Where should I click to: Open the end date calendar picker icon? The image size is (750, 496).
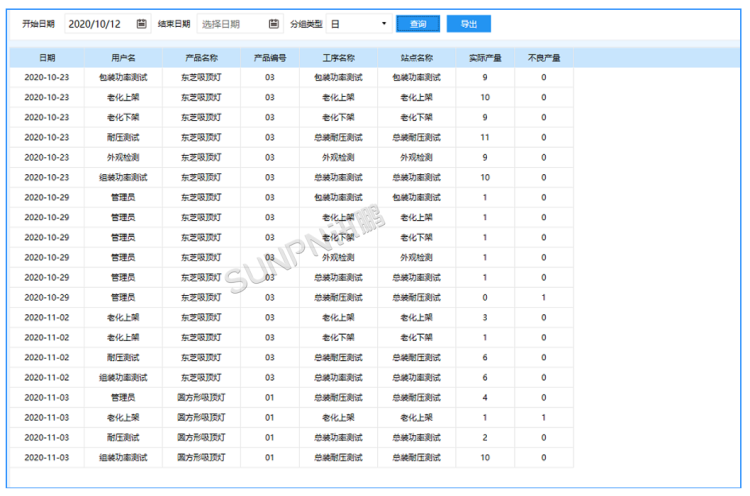[x=274, y=23]
